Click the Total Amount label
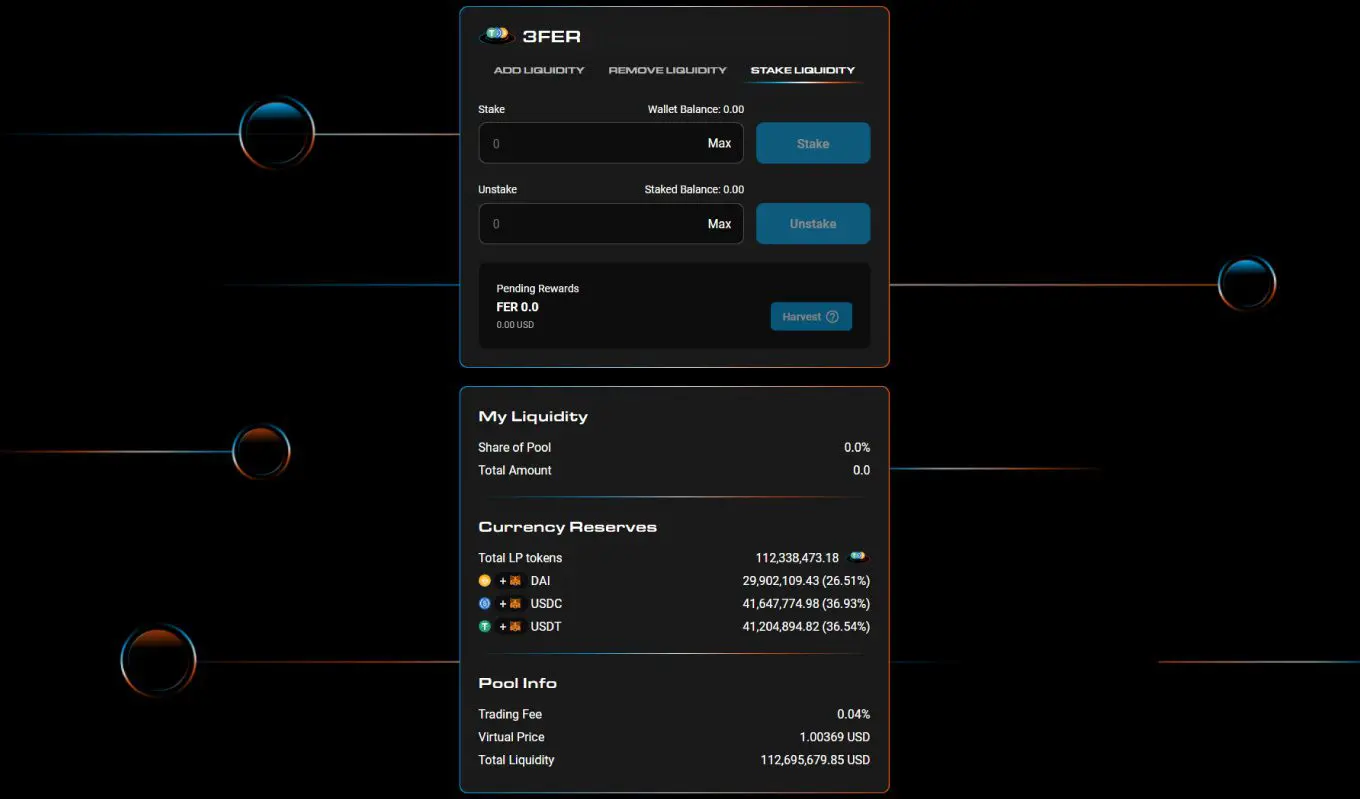This screenshot has width=1360, height=799. pyautogui.click(x=515, y=471)
